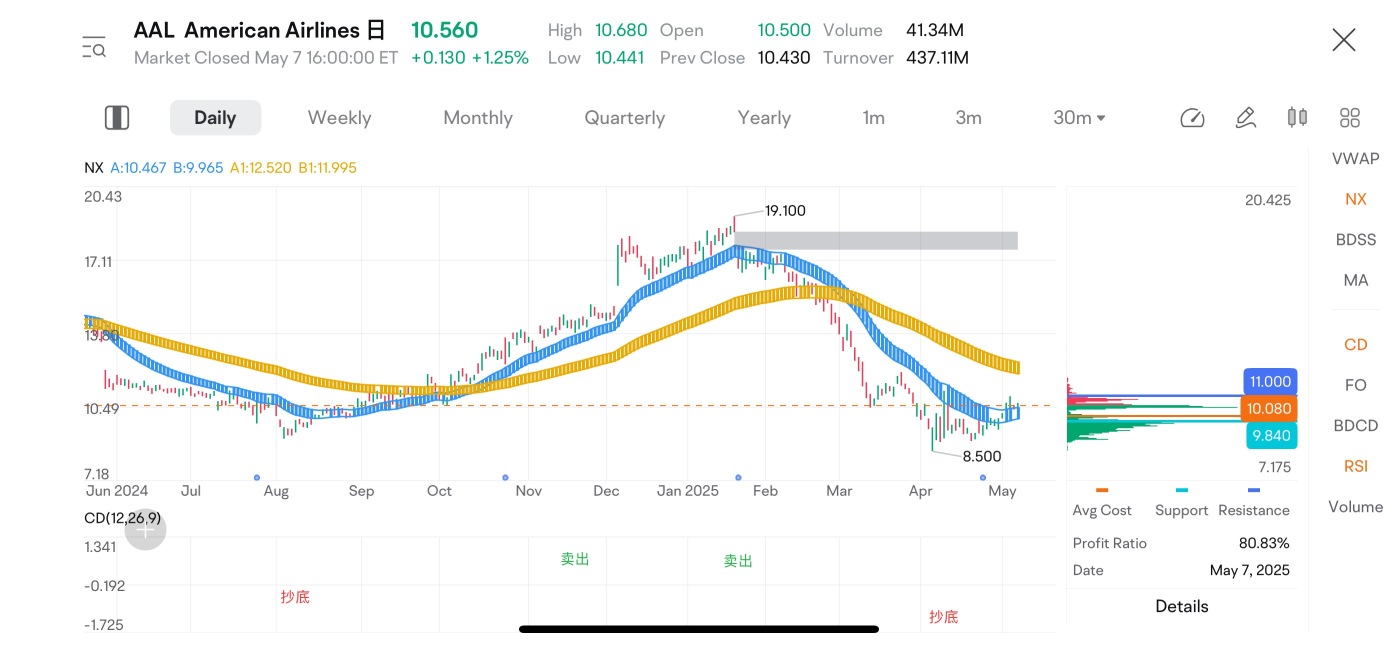Tap the orange Avg Cost legend swatch
Viewport: 1398px width, 645px height.
click(x=1102, y=490)
